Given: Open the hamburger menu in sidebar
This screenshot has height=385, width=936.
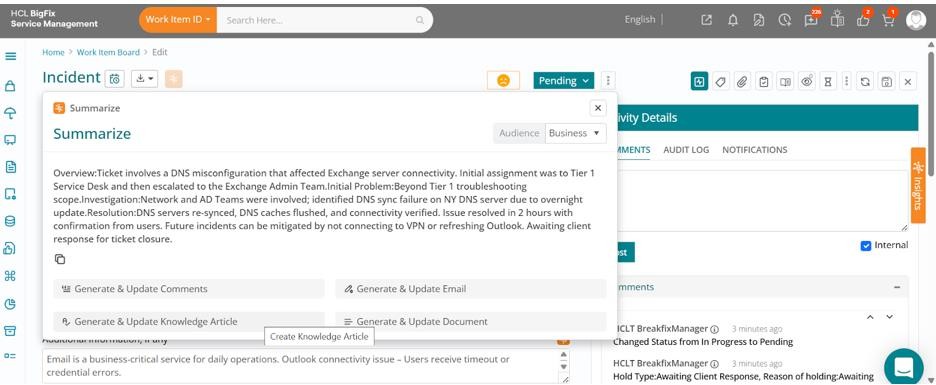Looking at the screenshot, I should [10, 57].
